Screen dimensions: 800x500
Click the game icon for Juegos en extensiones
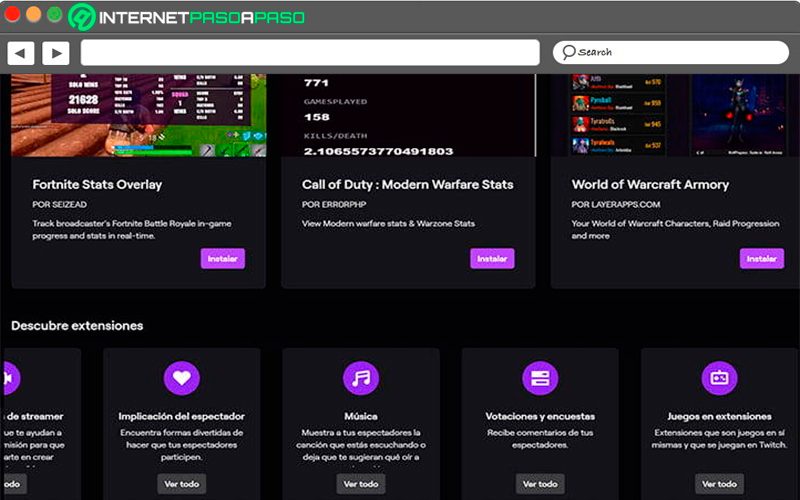[x=719, y=378]
